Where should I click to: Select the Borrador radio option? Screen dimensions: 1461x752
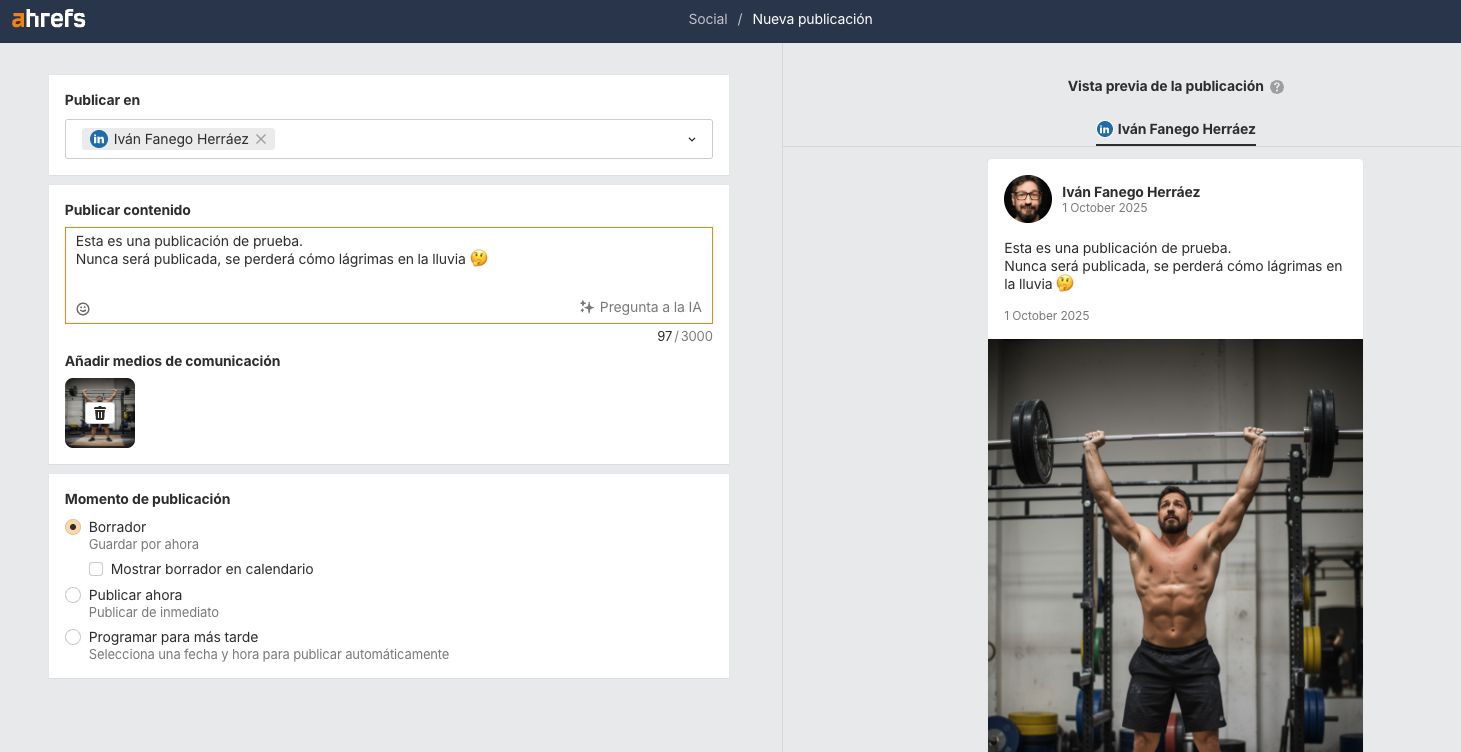pos(73,527)
